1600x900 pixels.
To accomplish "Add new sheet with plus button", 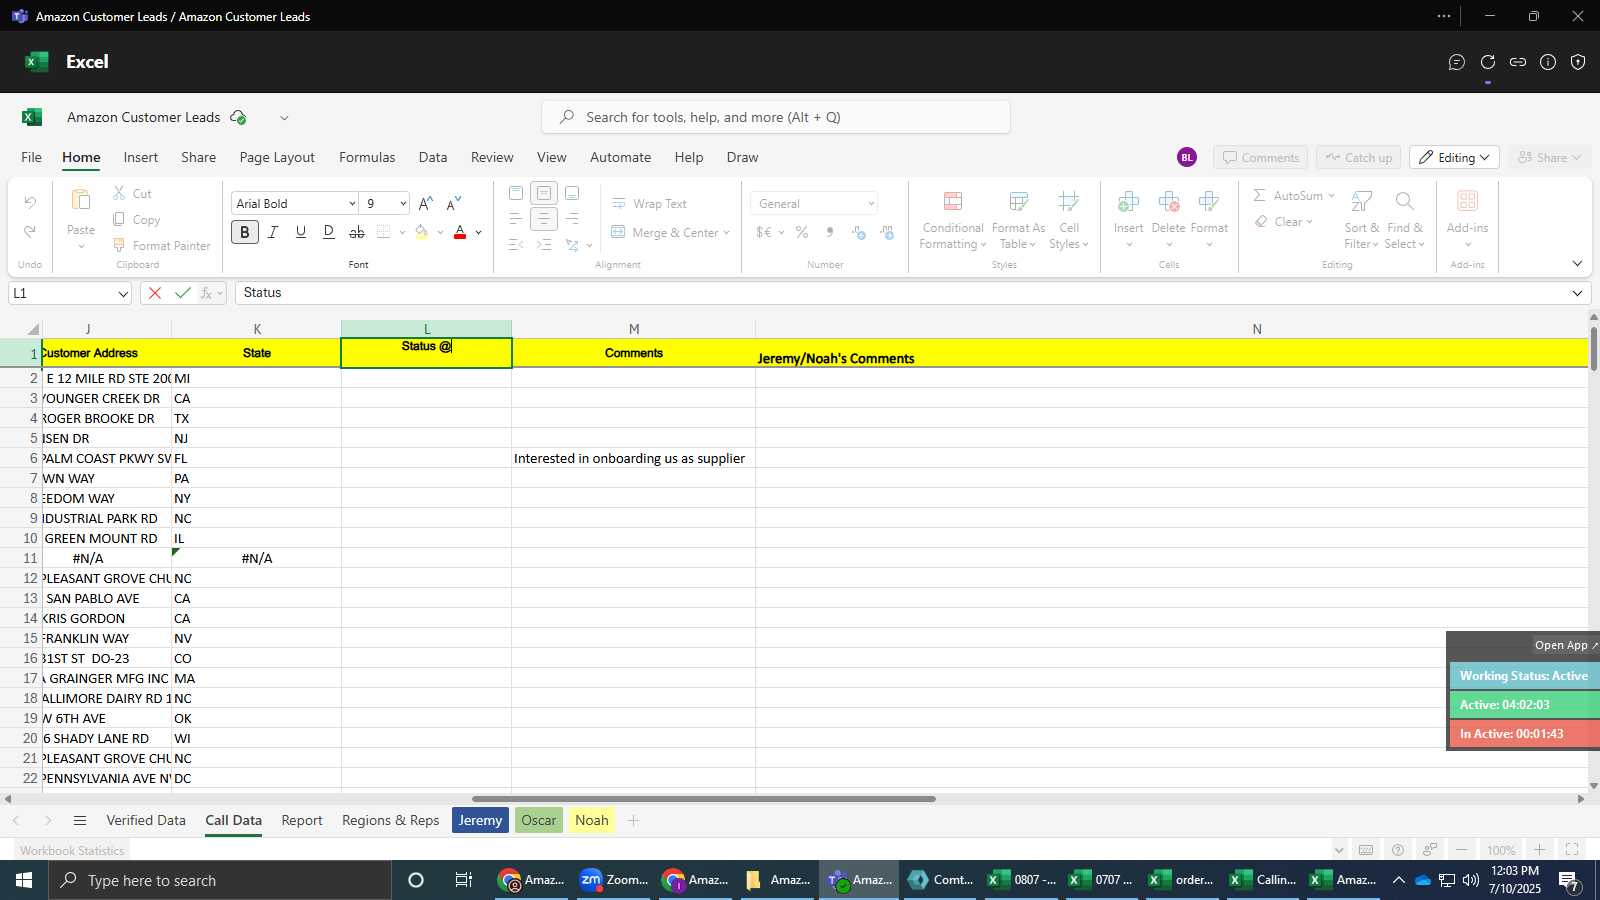I will coord(633,821).
